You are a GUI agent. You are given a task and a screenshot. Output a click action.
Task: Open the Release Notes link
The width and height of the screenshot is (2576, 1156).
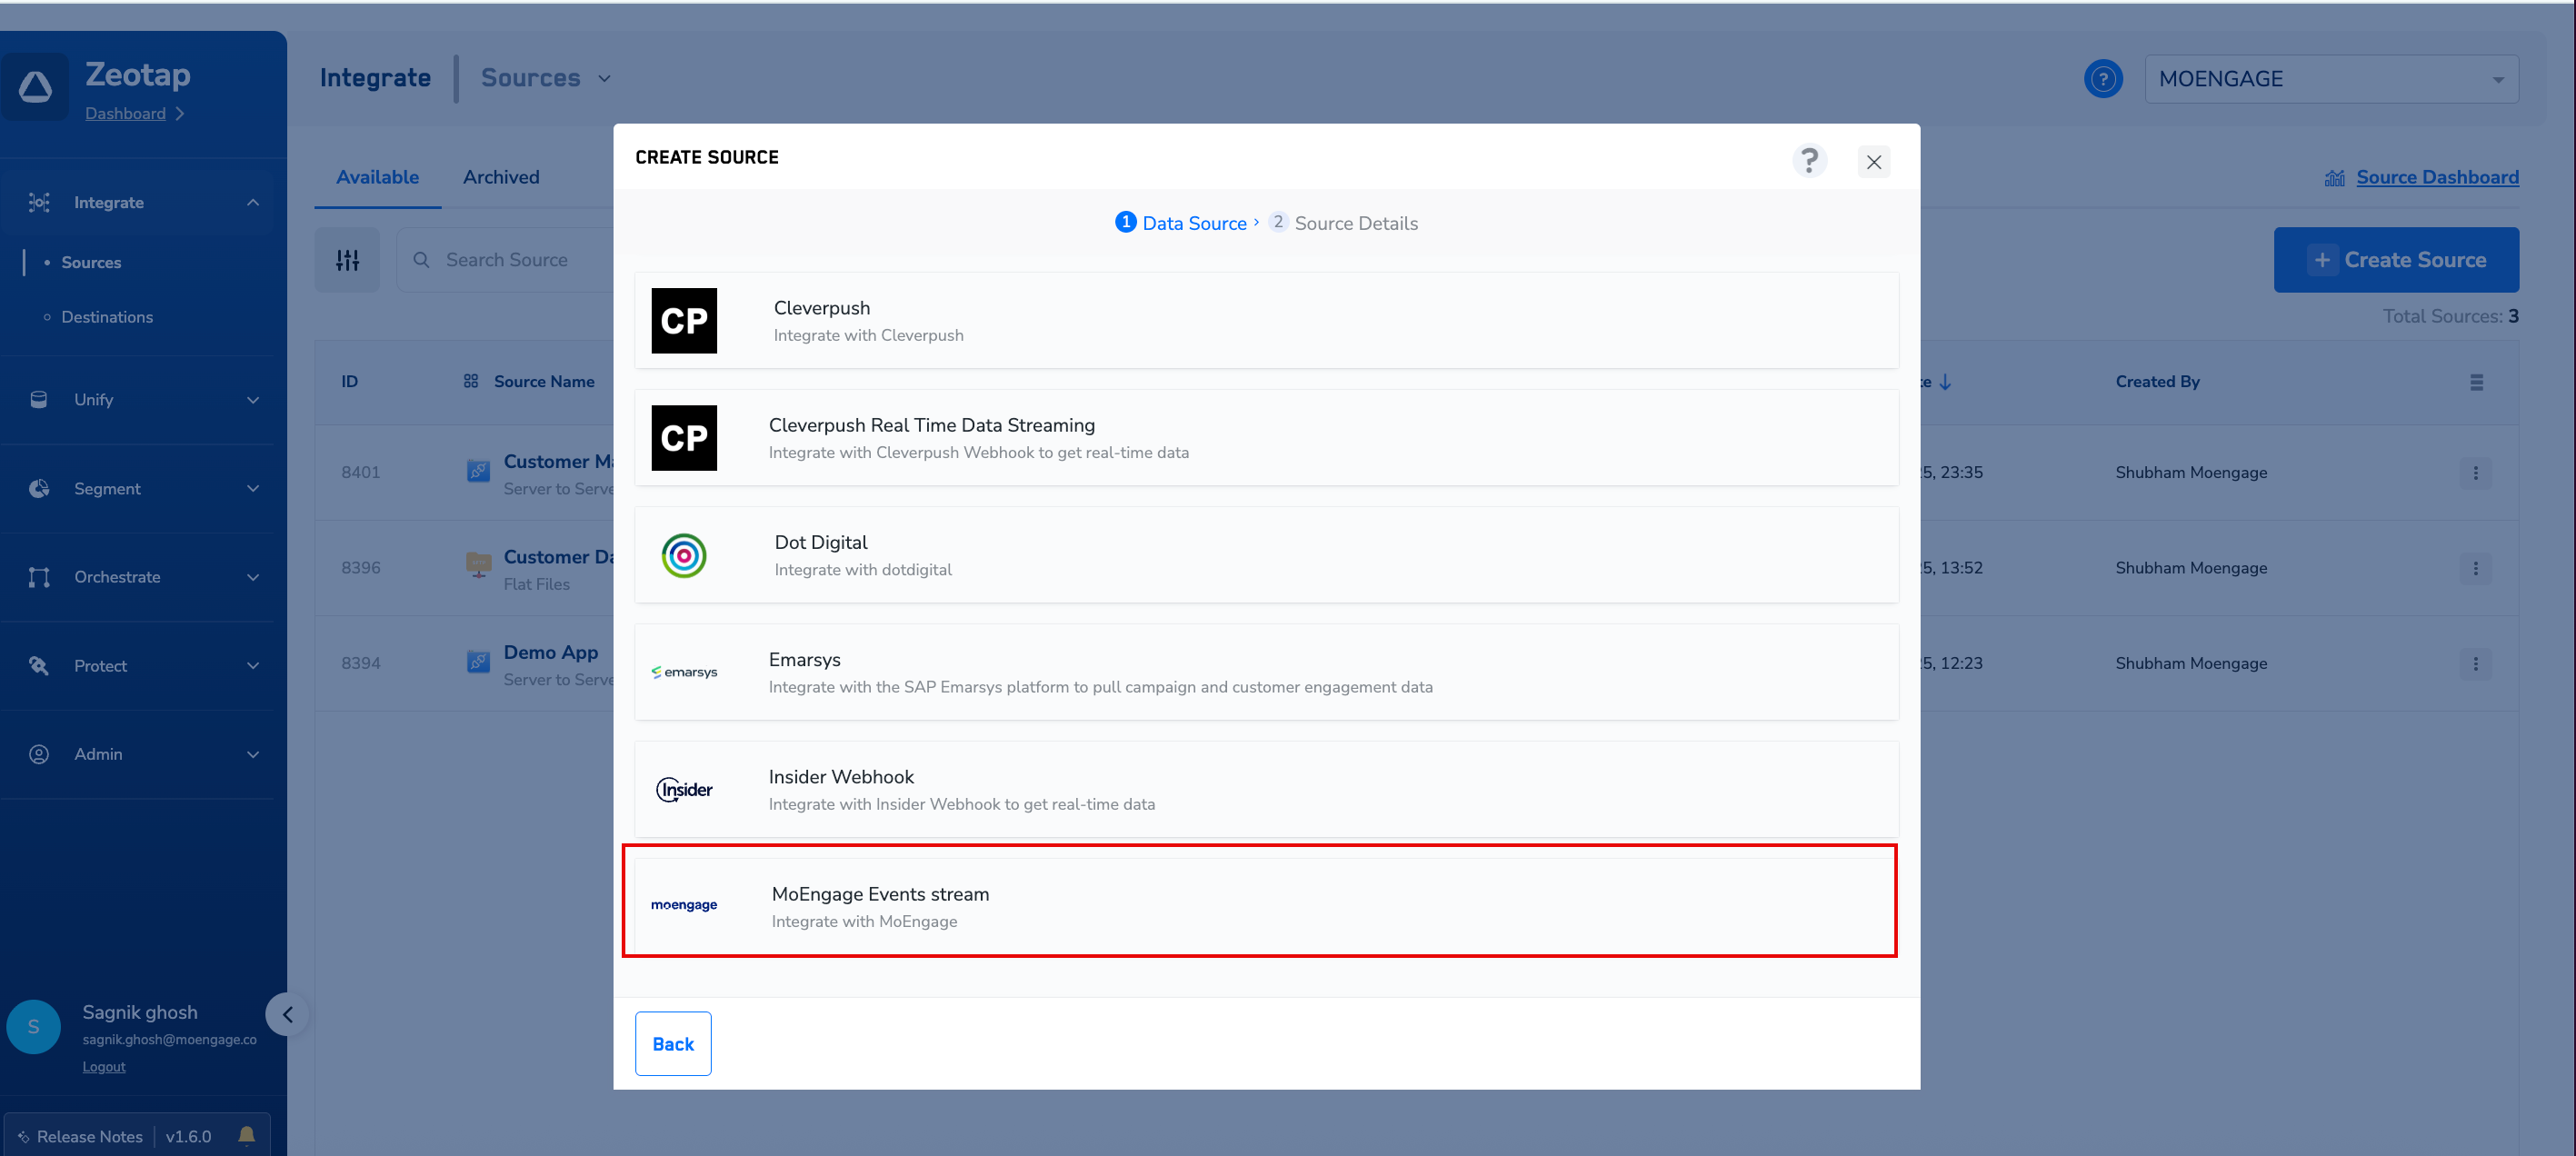click(x=89, y=1136)
